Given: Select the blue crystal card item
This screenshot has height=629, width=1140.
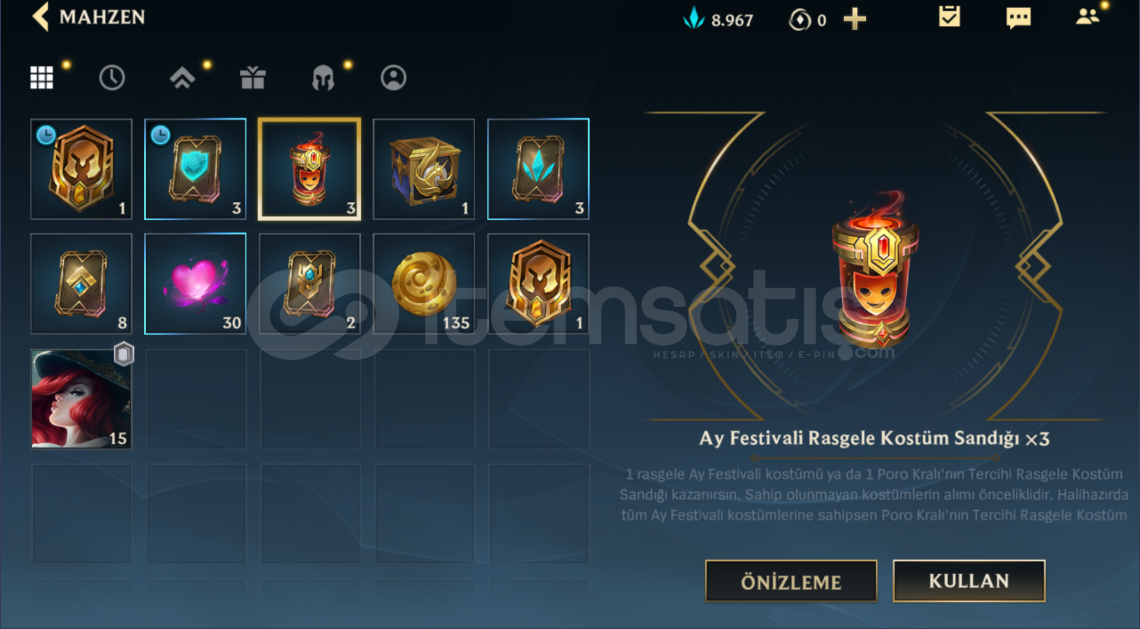Looking at the screenshot, I should (538, 169).
